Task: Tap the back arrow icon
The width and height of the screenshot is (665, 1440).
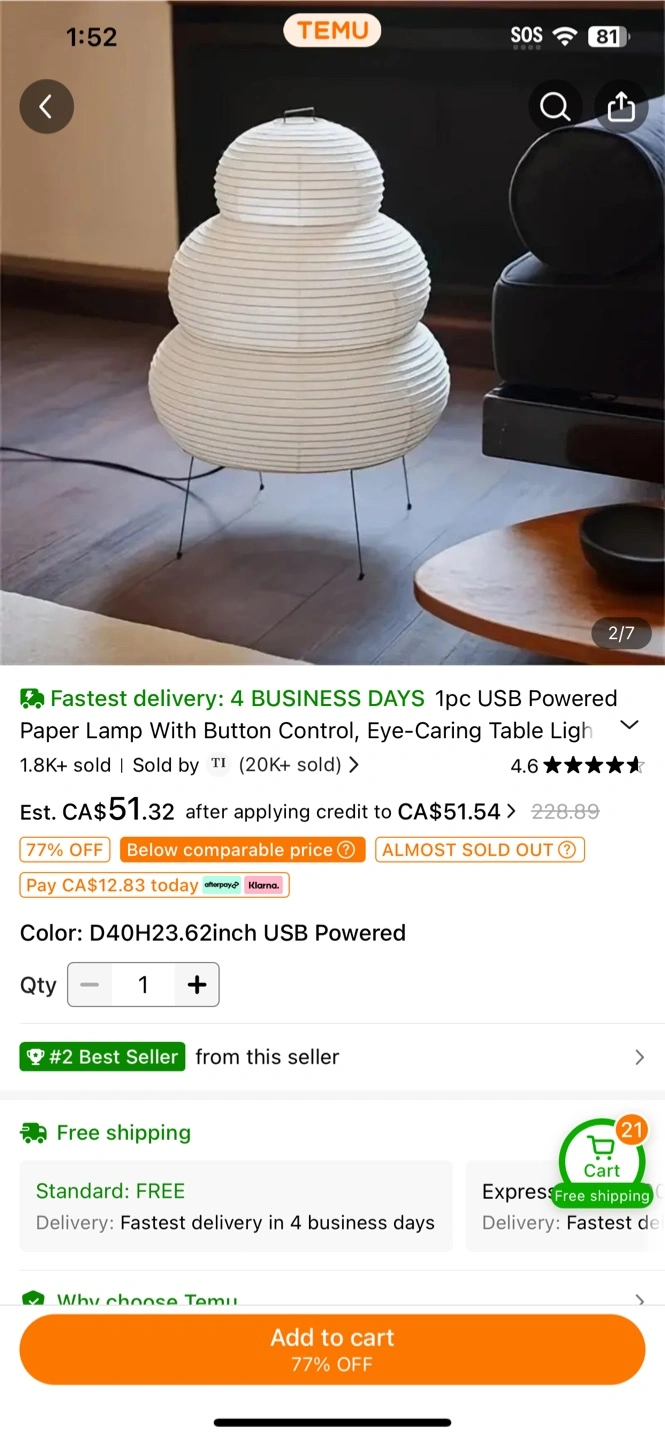Action: tap(46, 106)
